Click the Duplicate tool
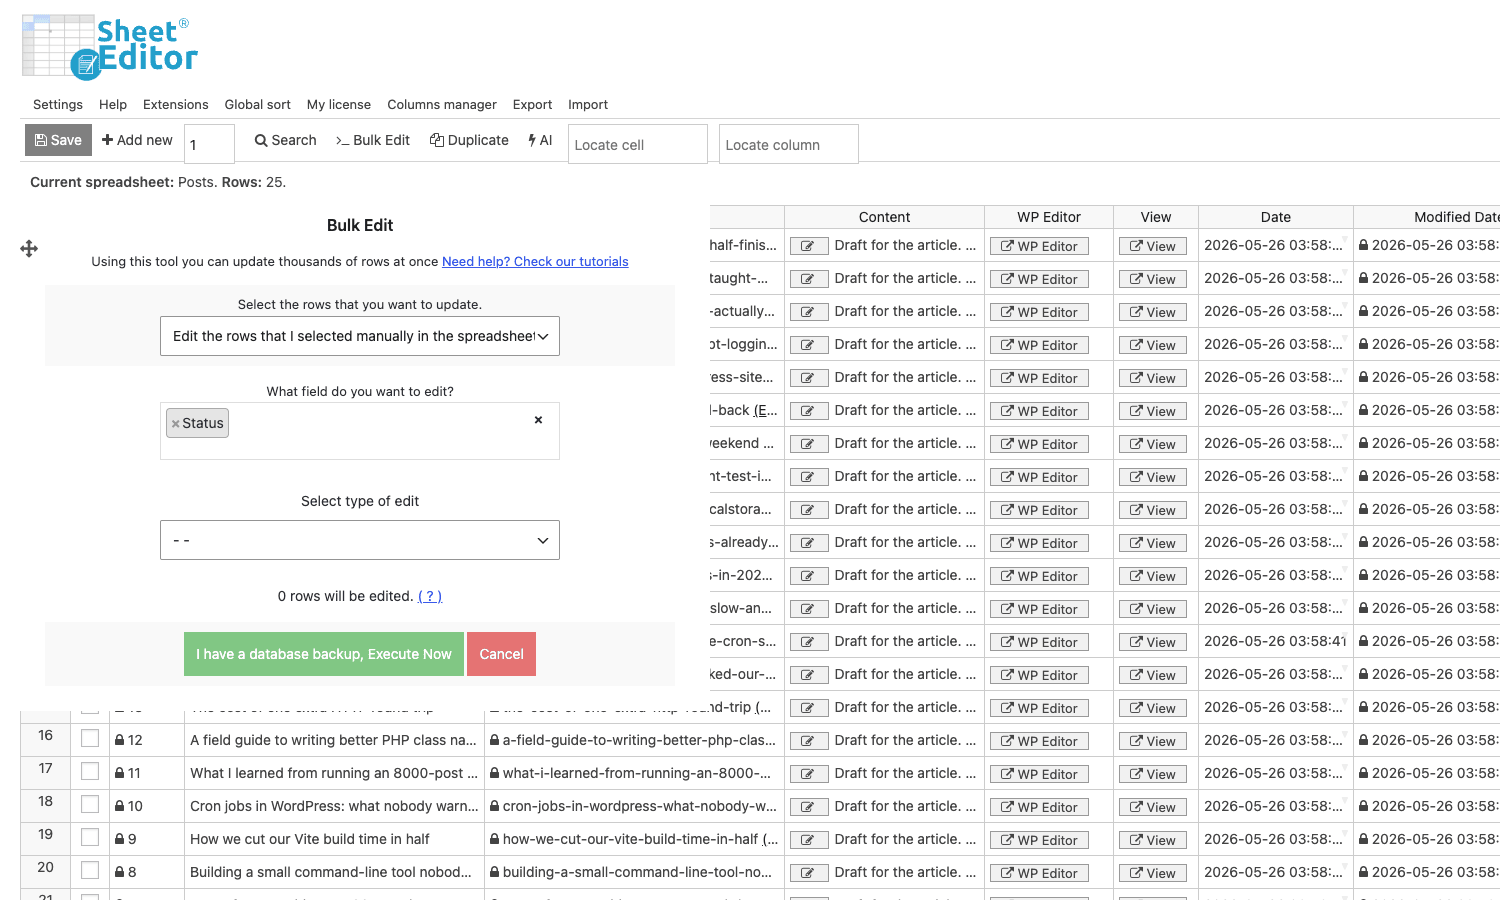 469,140
